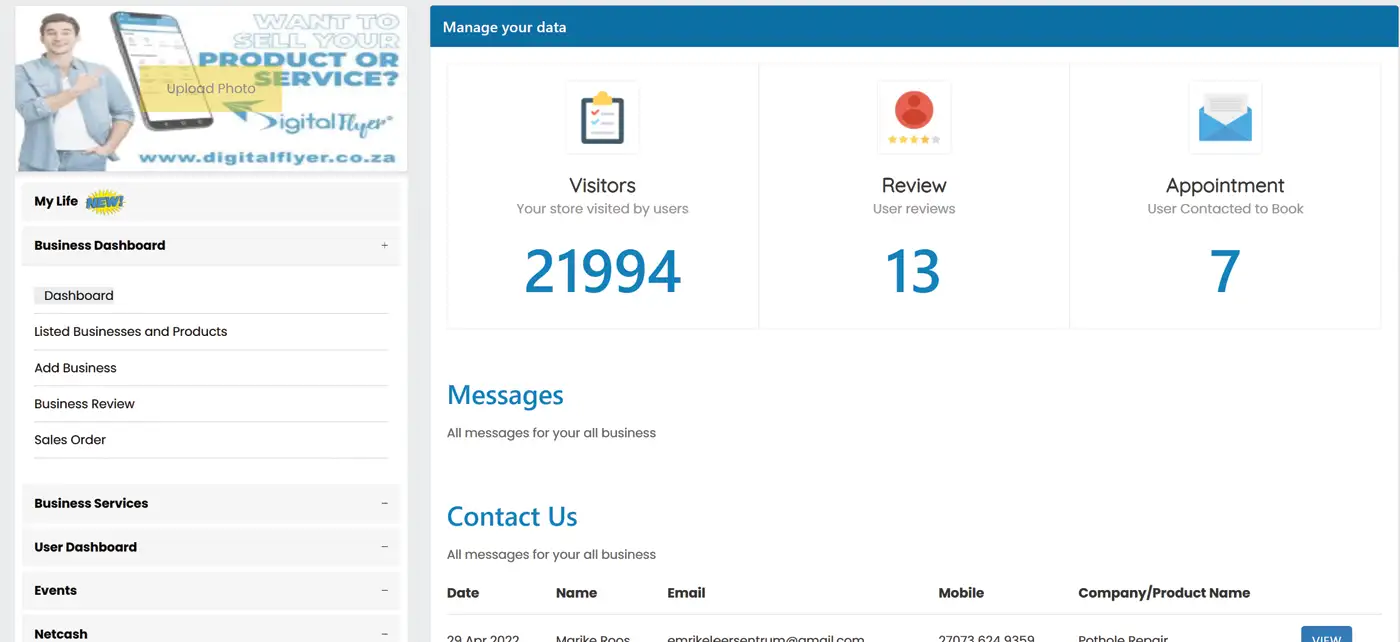Expand the Netcash section

click(384, 634)
